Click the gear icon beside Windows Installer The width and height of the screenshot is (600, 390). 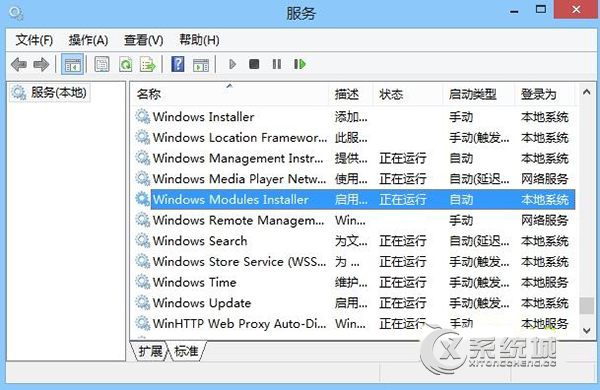click(x=143, y=116)
